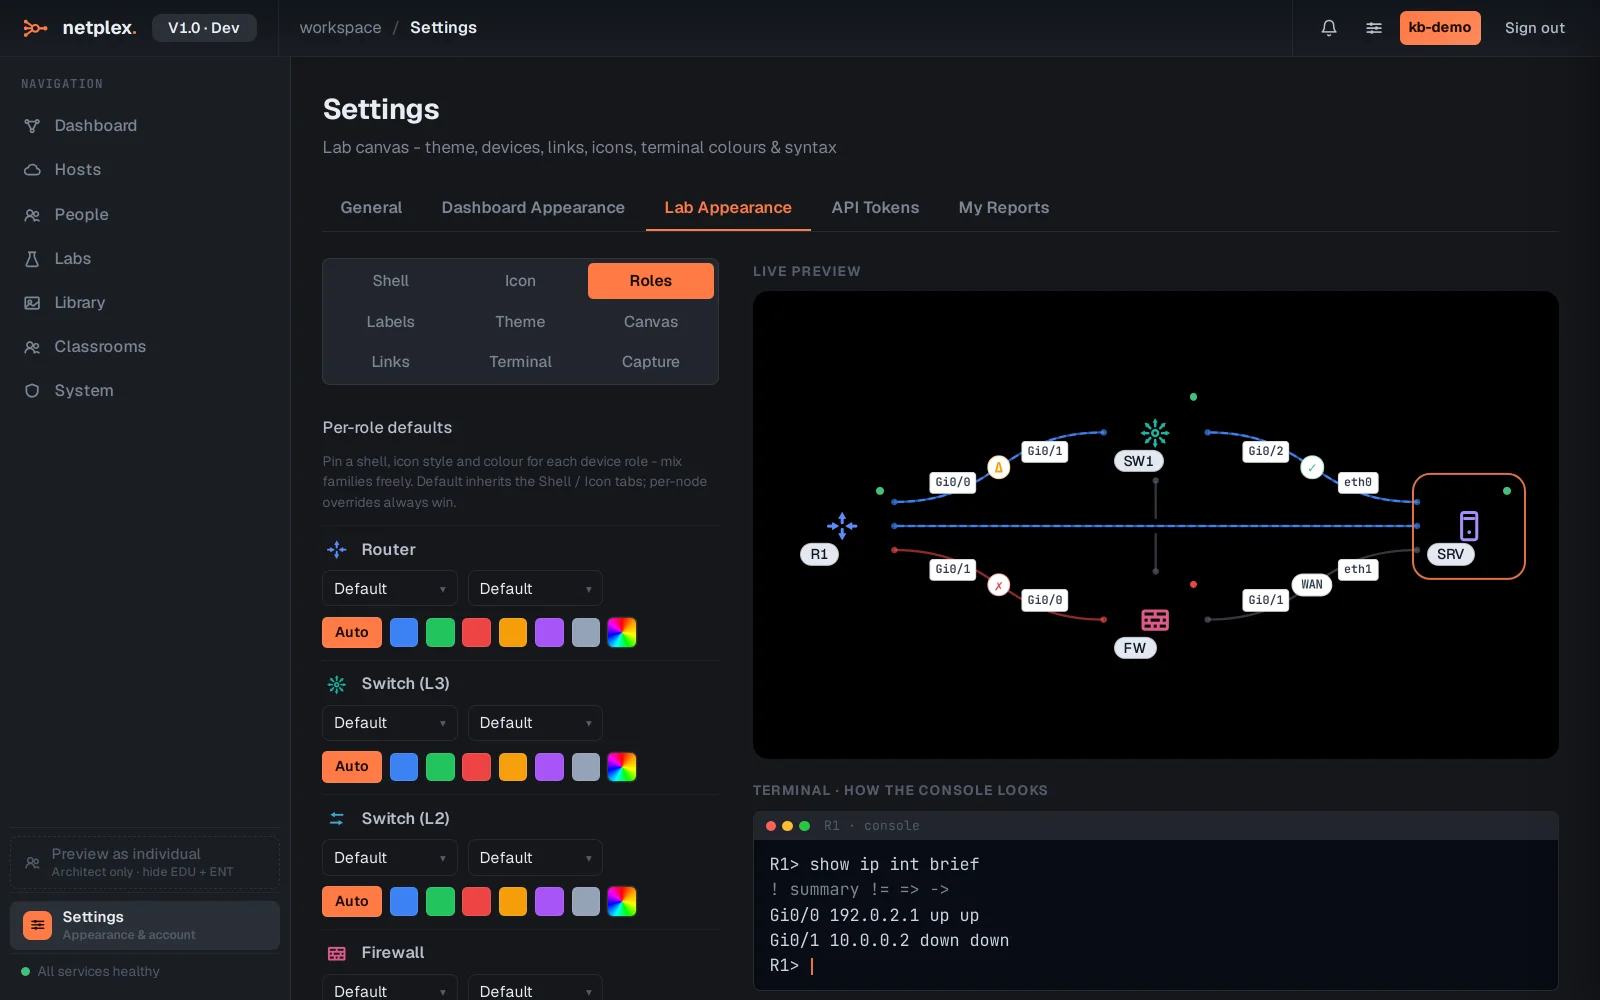
Task: Click the workspace breadcrumb link
Action: [x=340, y=28]
